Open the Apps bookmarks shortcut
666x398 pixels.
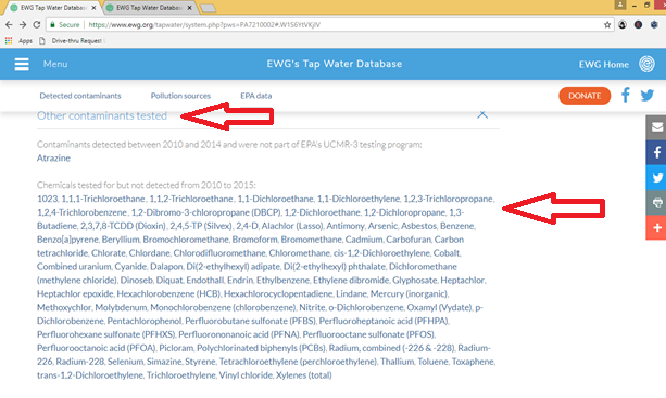19,41
